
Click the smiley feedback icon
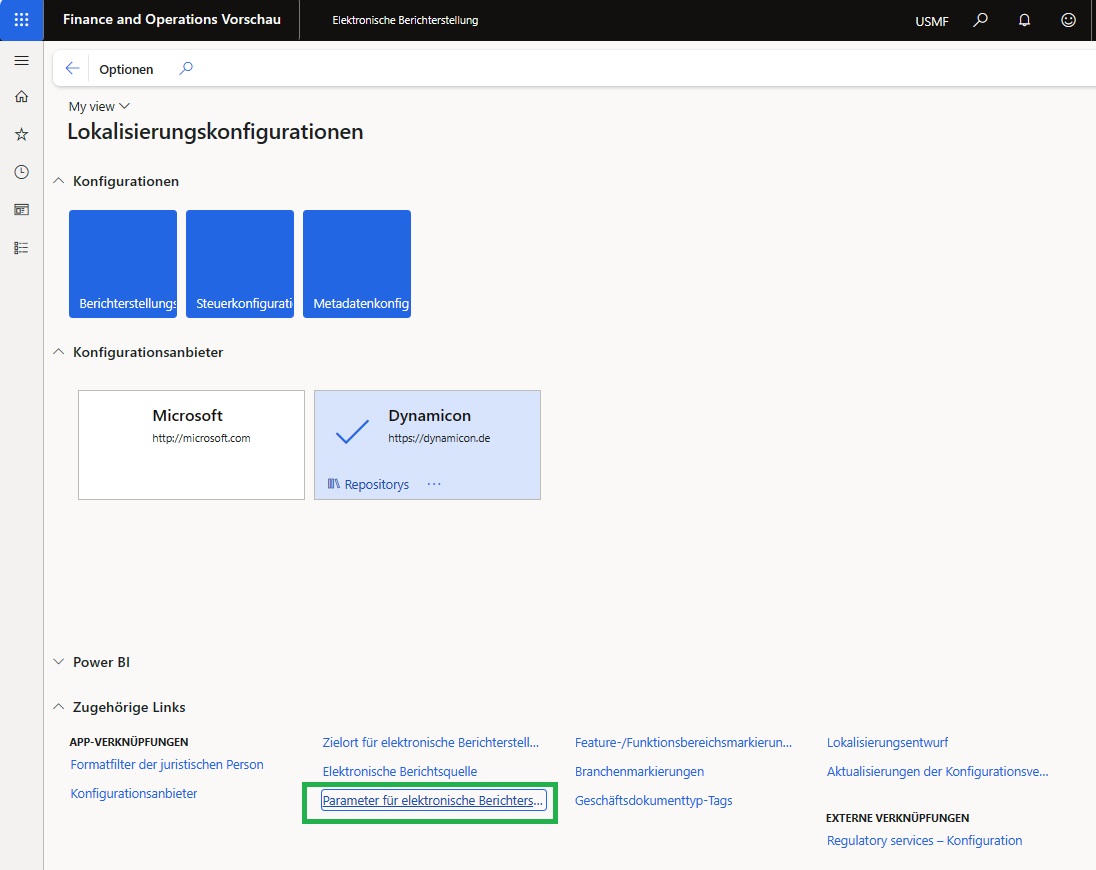tap(1068, 20)
